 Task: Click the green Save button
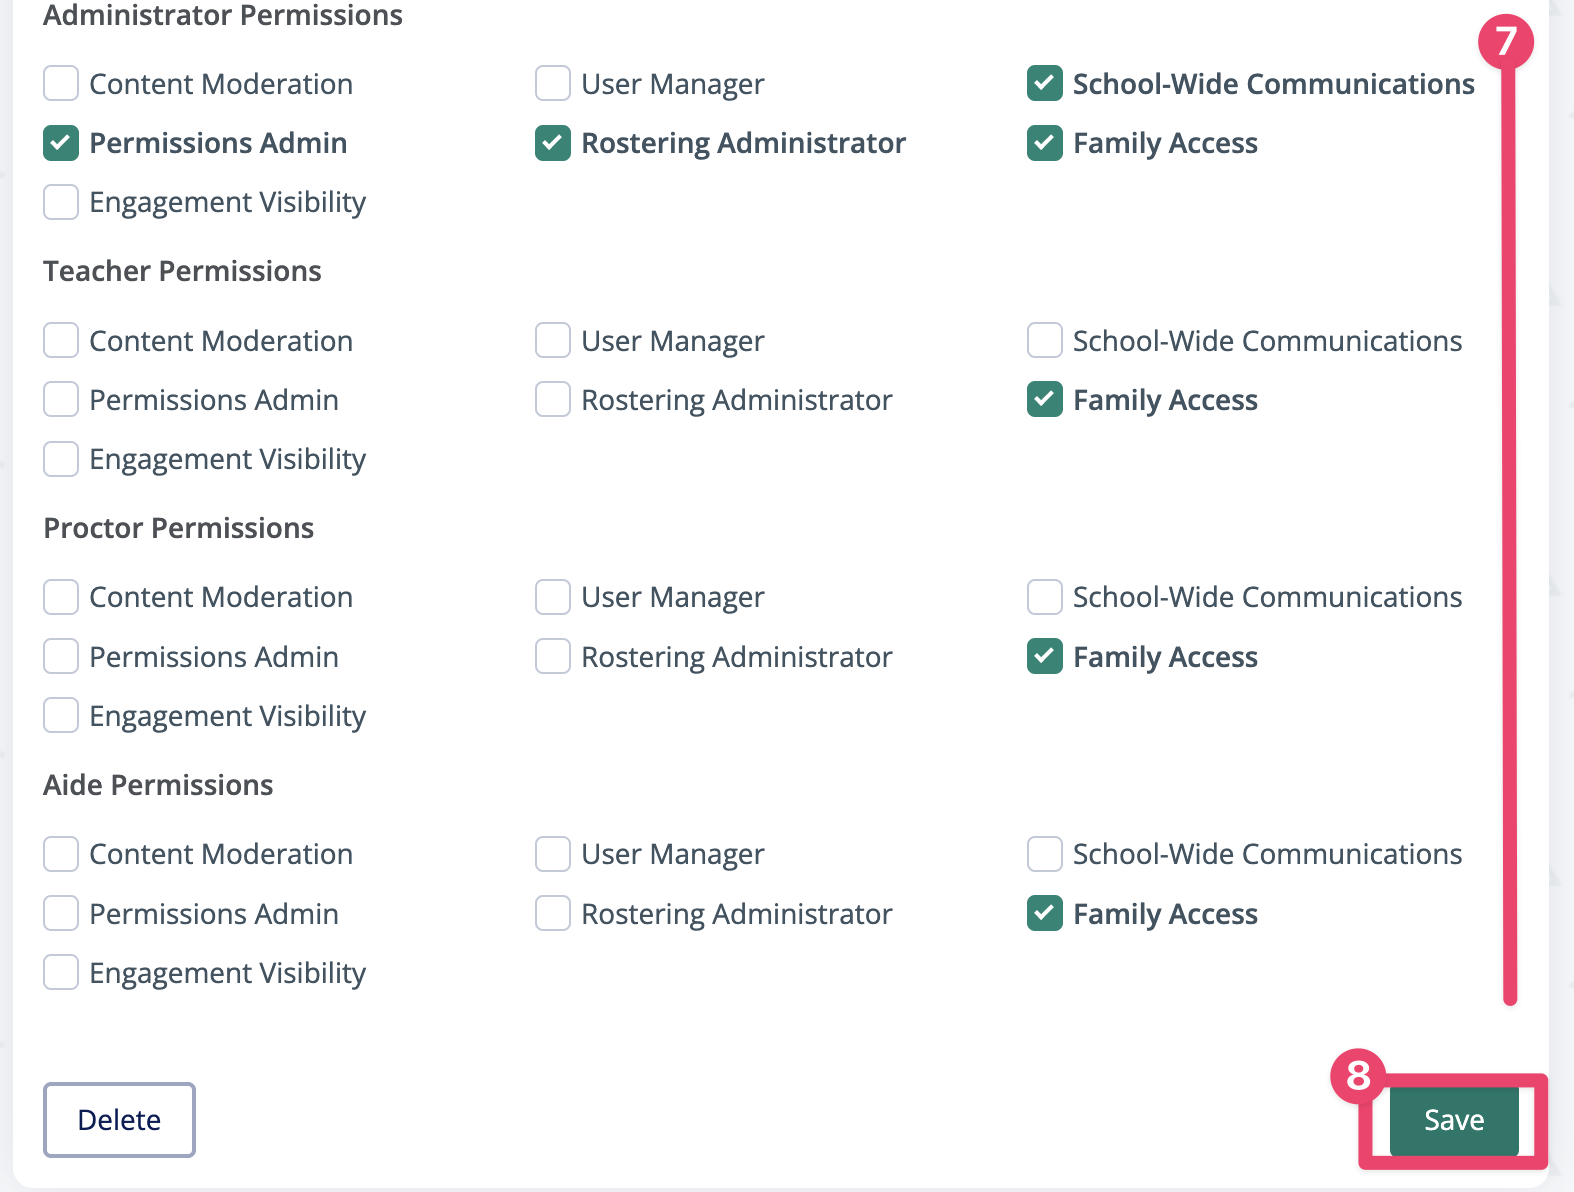tap(1454, 1120)
